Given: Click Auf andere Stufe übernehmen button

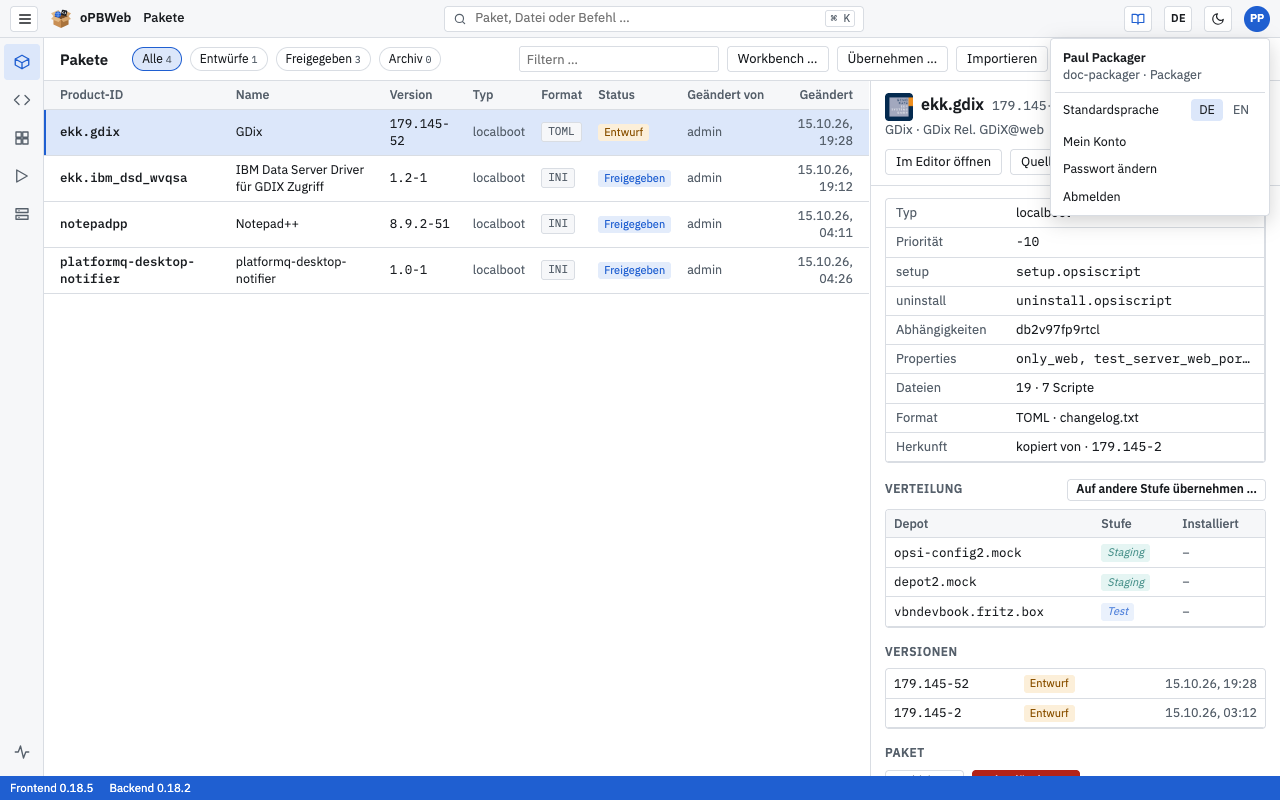Looking at the screenshot, I should coord(1166,489).
